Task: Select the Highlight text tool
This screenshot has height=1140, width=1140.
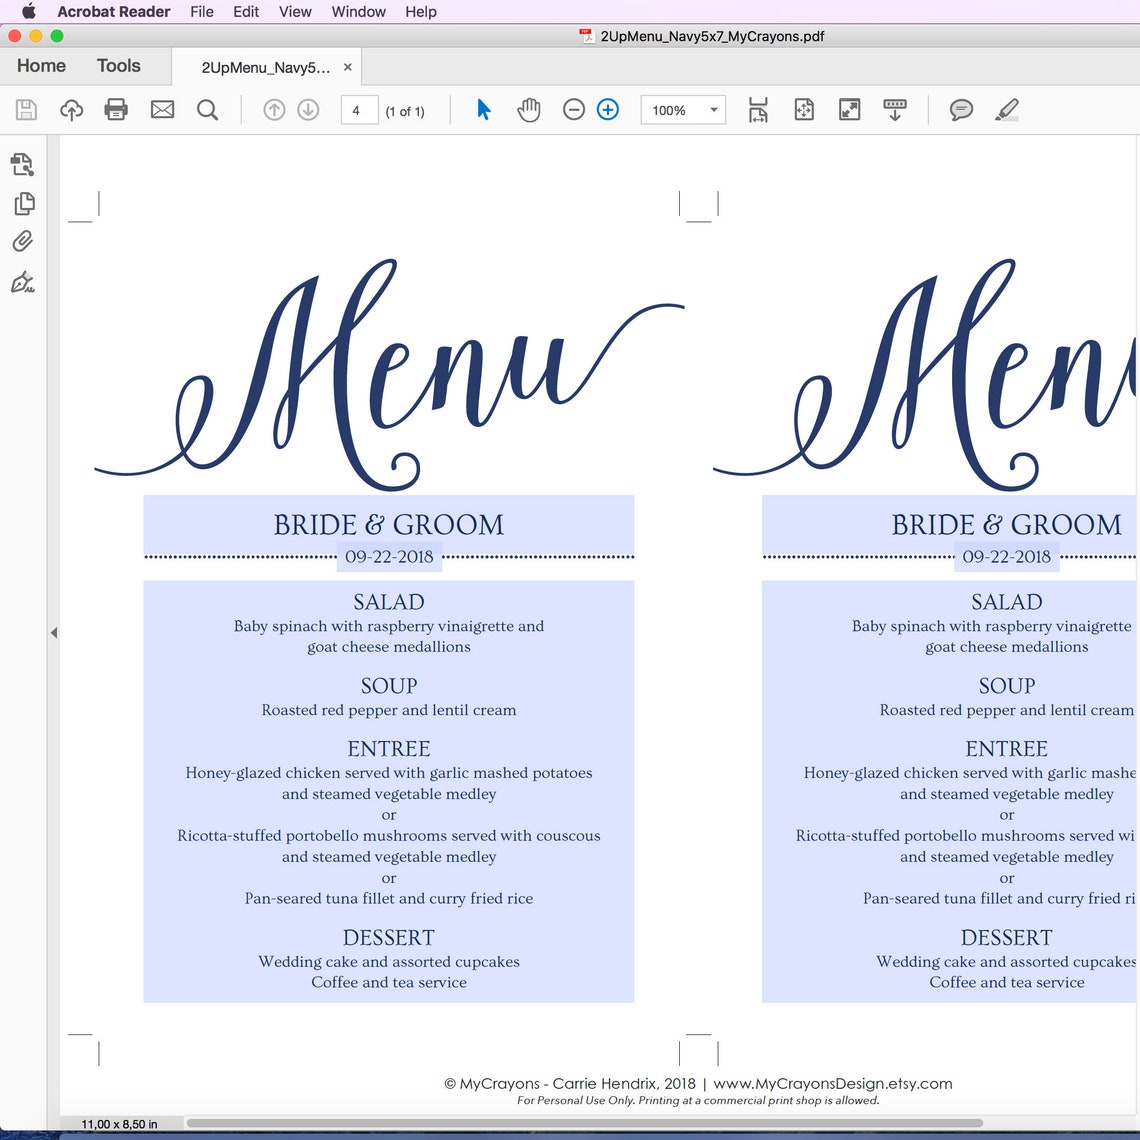Action: coord(1007,110)
